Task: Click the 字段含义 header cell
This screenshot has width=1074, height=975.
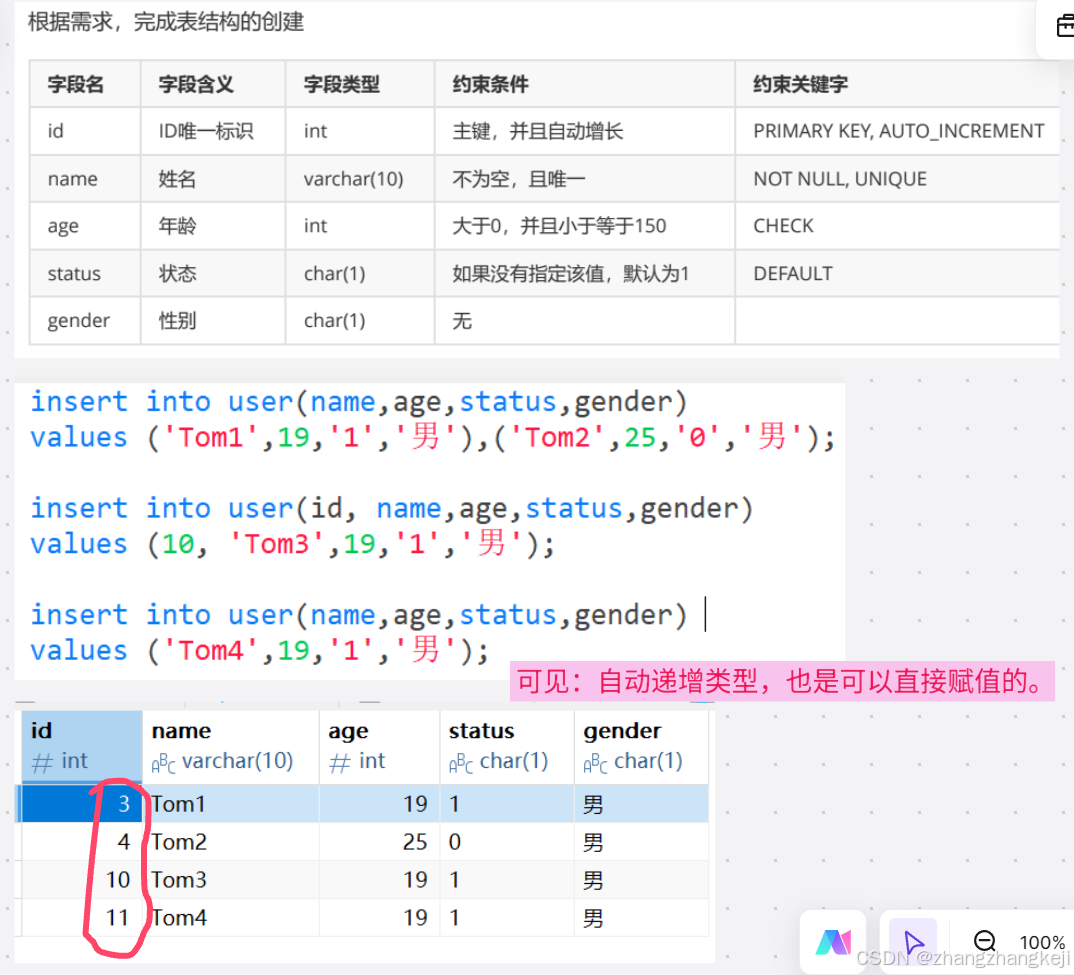Action: (x=213, y=84)
